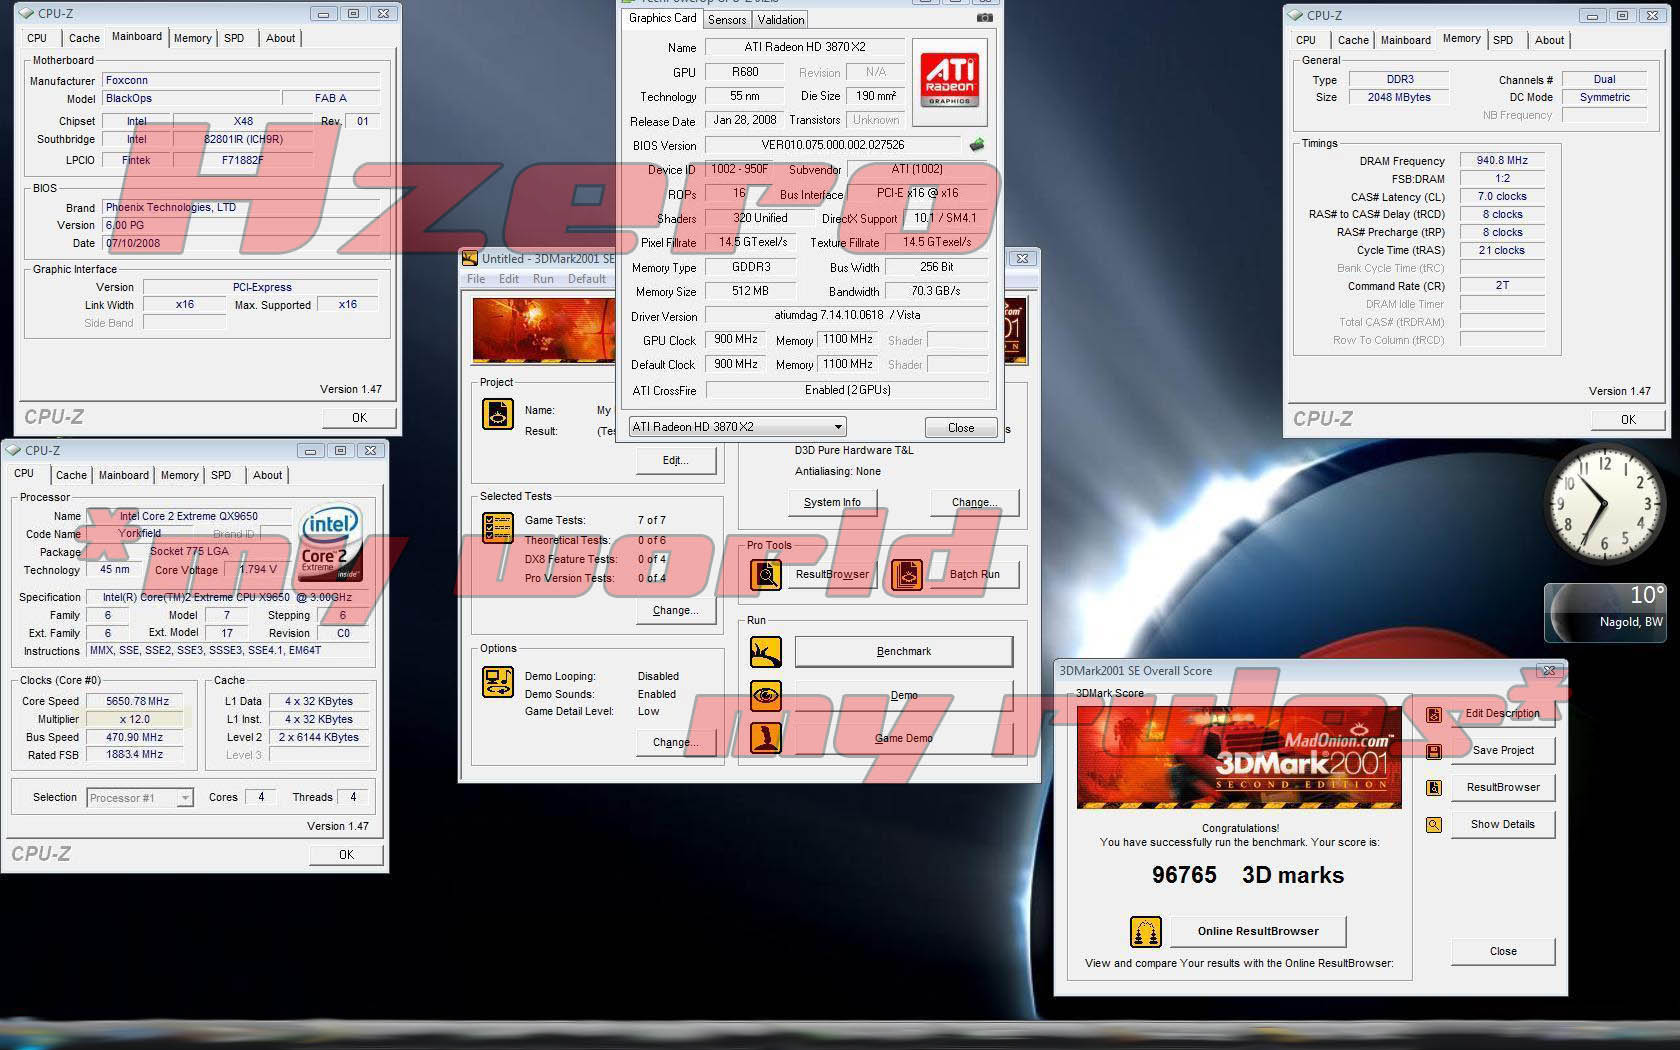Click the BIOS Version value in GPU-Z
The image size is (1680, 1050).
[x=832, y=145]
